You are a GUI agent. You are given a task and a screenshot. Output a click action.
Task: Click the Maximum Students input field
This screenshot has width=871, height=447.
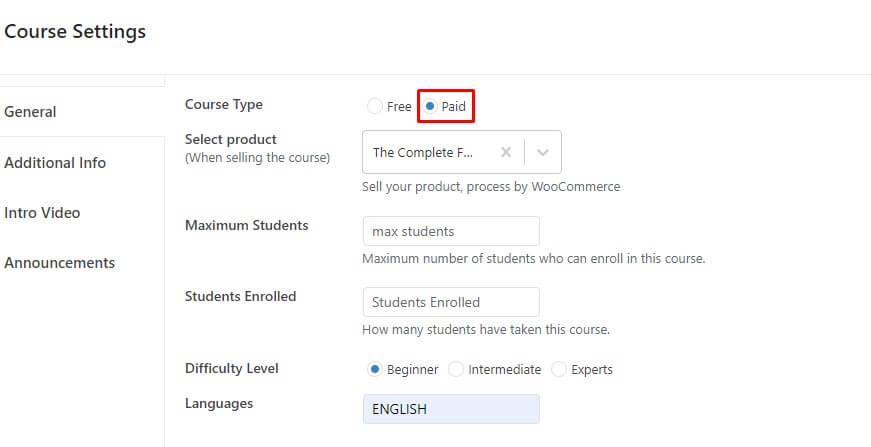(451, 231)
